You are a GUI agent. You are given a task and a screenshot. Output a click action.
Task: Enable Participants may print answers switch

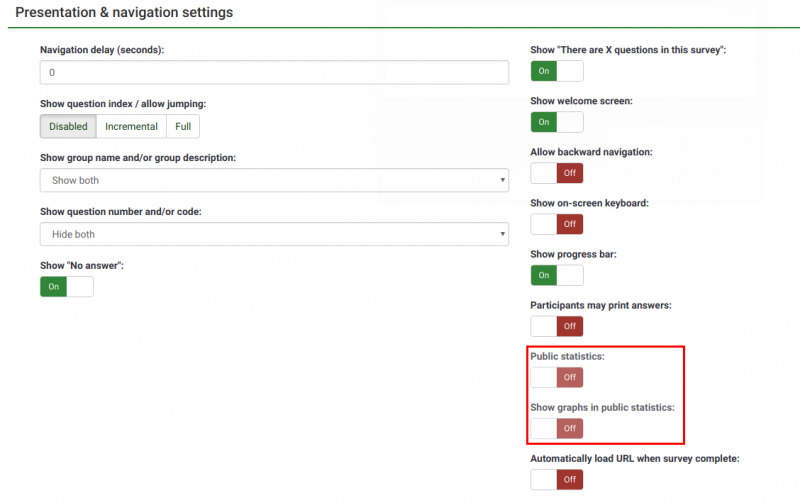pyautogui.click(x=556, y=326)
